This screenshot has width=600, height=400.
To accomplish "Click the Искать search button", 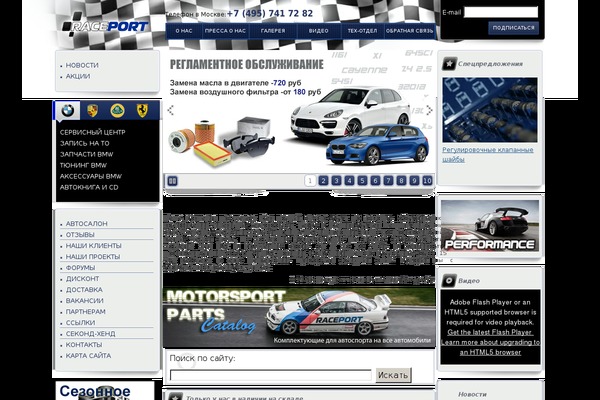I will click(x=393, y=375).
